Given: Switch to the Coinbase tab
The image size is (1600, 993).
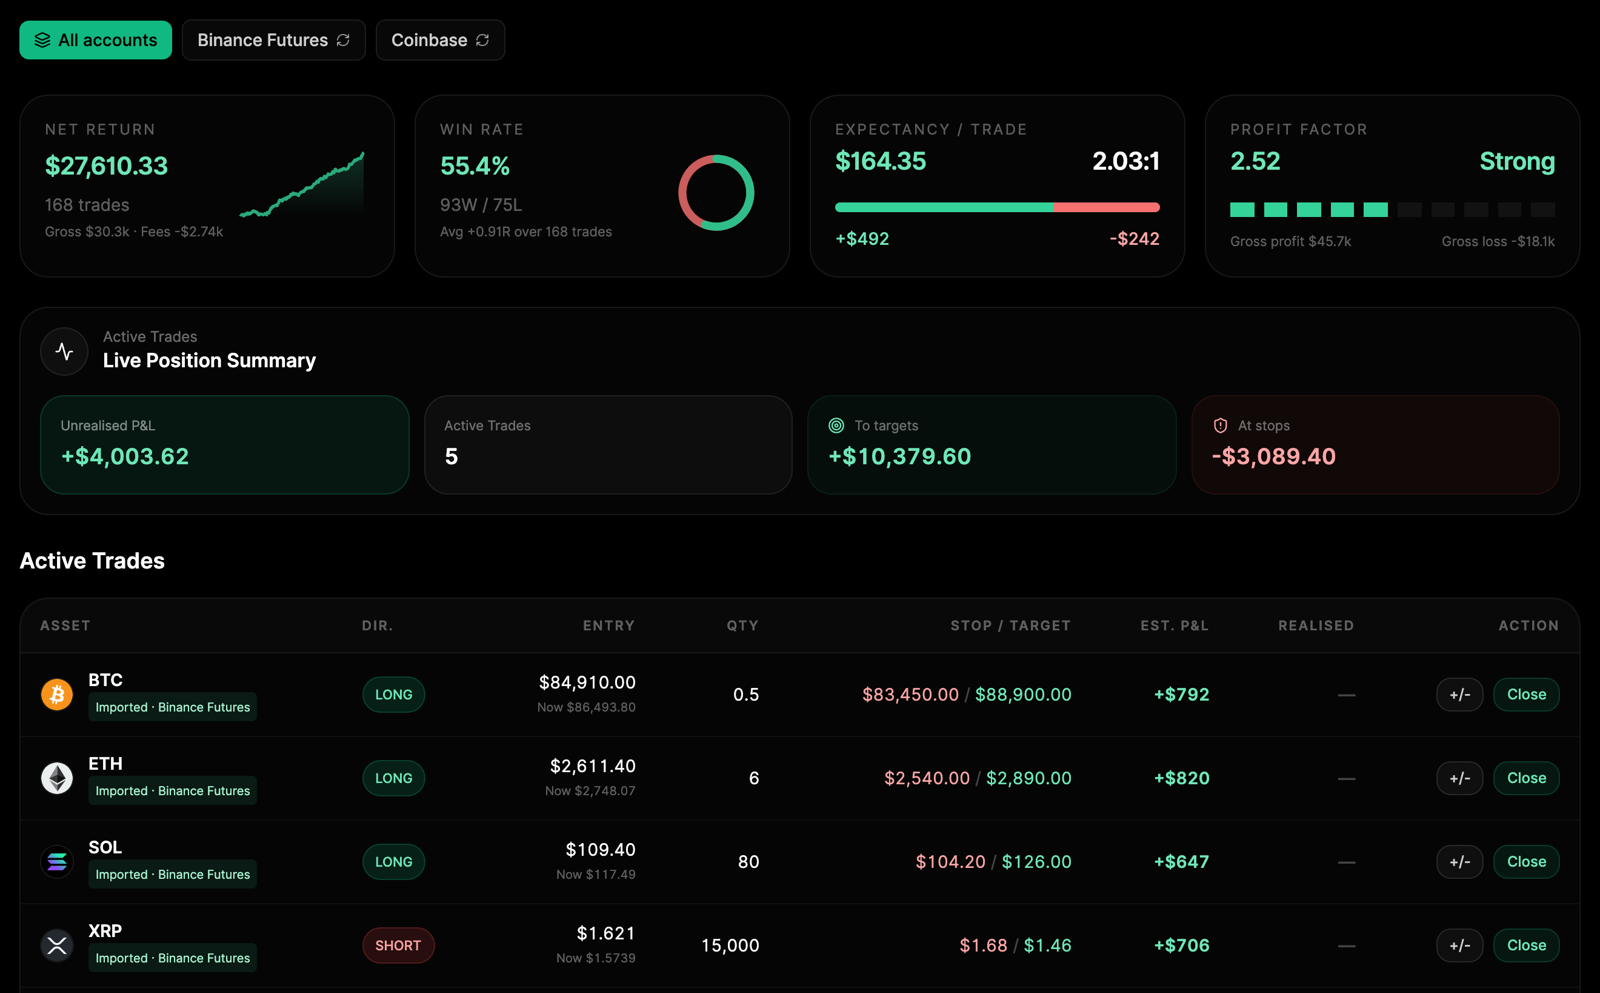Looking at the screenshot, I should [x=440, y=40].
